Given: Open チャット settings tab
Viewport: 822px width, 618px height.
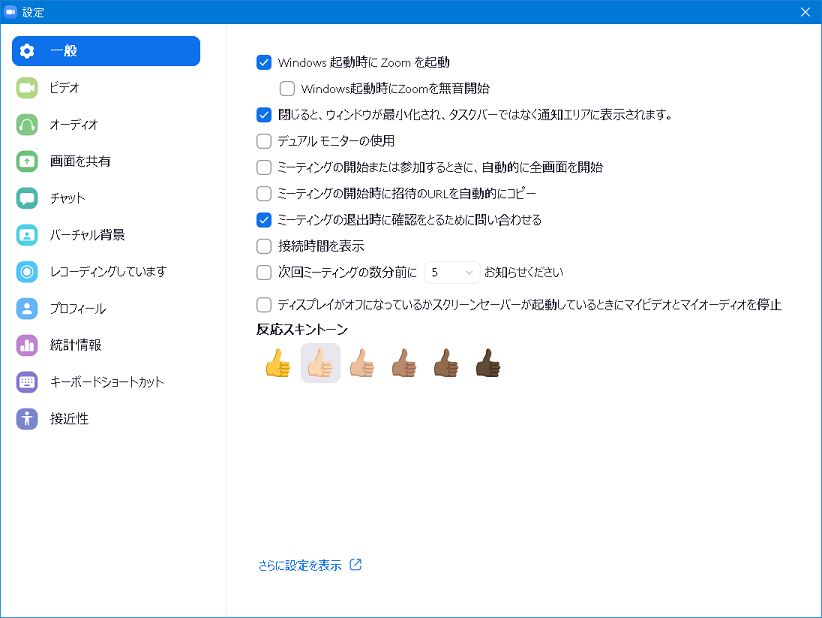Looking at the screenshot, I should coord(106,198).
